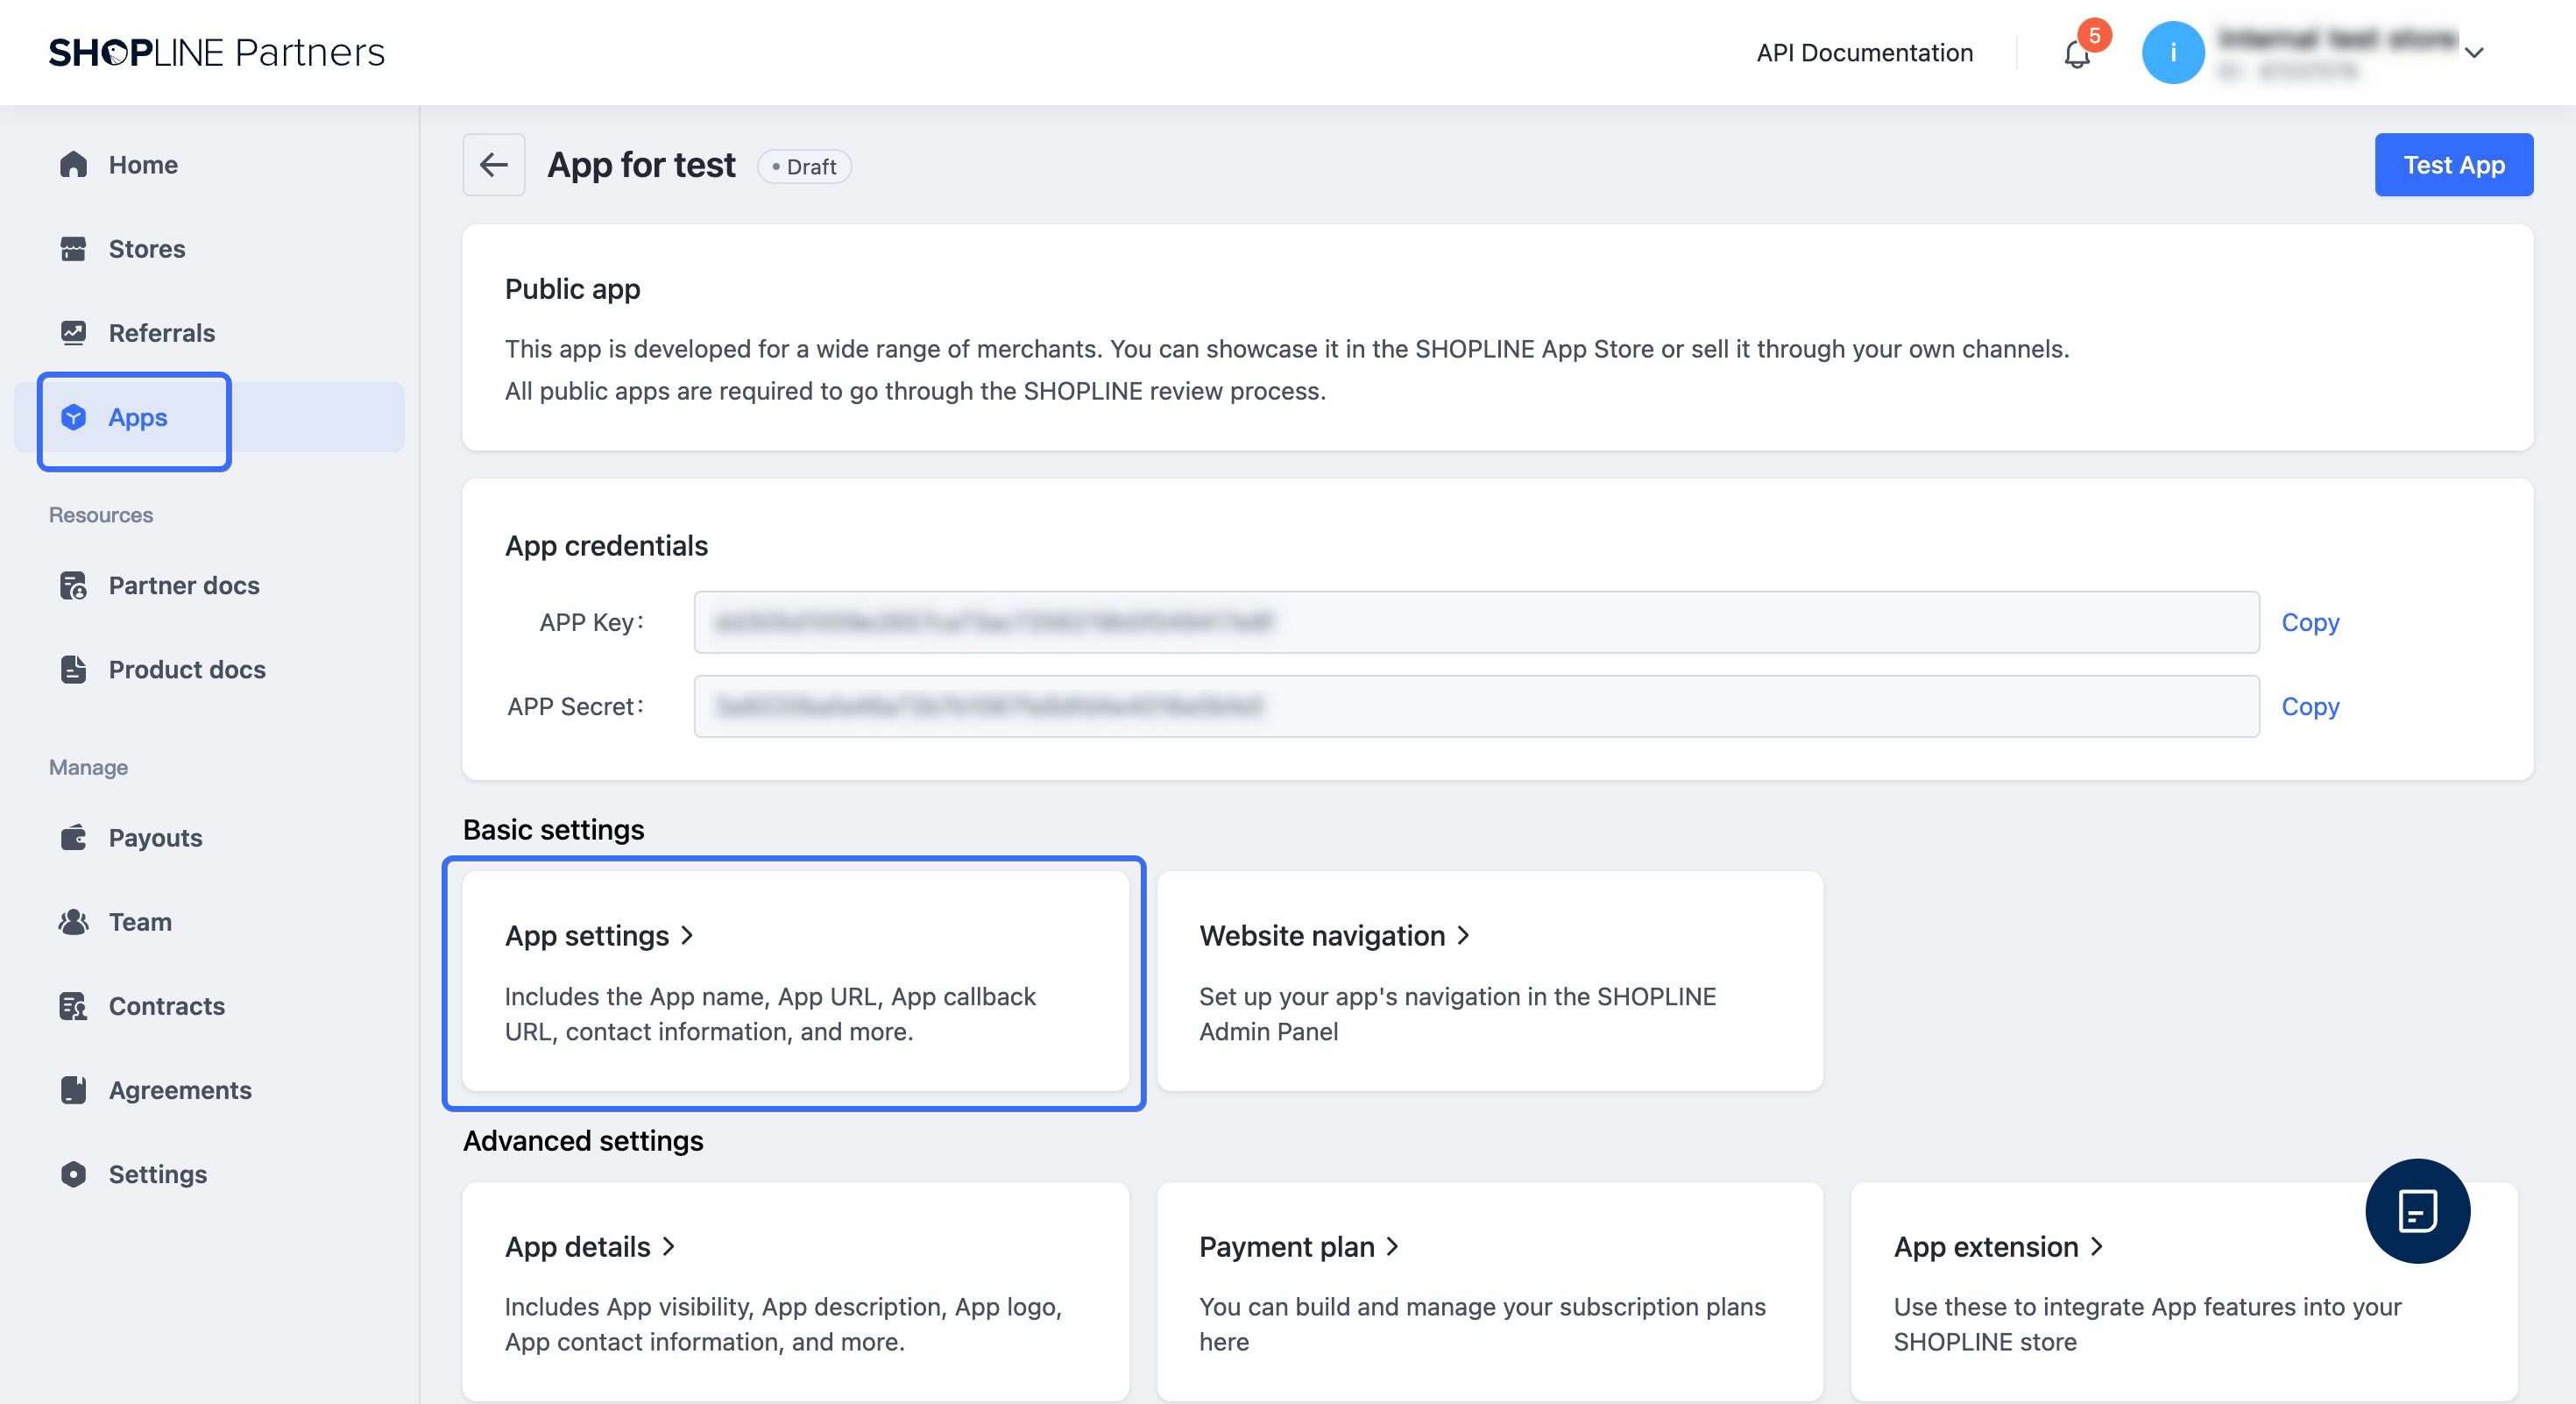The image size is (2576, 1404).
Task: Click the Stores storefront icon
Action: point(73,248)
